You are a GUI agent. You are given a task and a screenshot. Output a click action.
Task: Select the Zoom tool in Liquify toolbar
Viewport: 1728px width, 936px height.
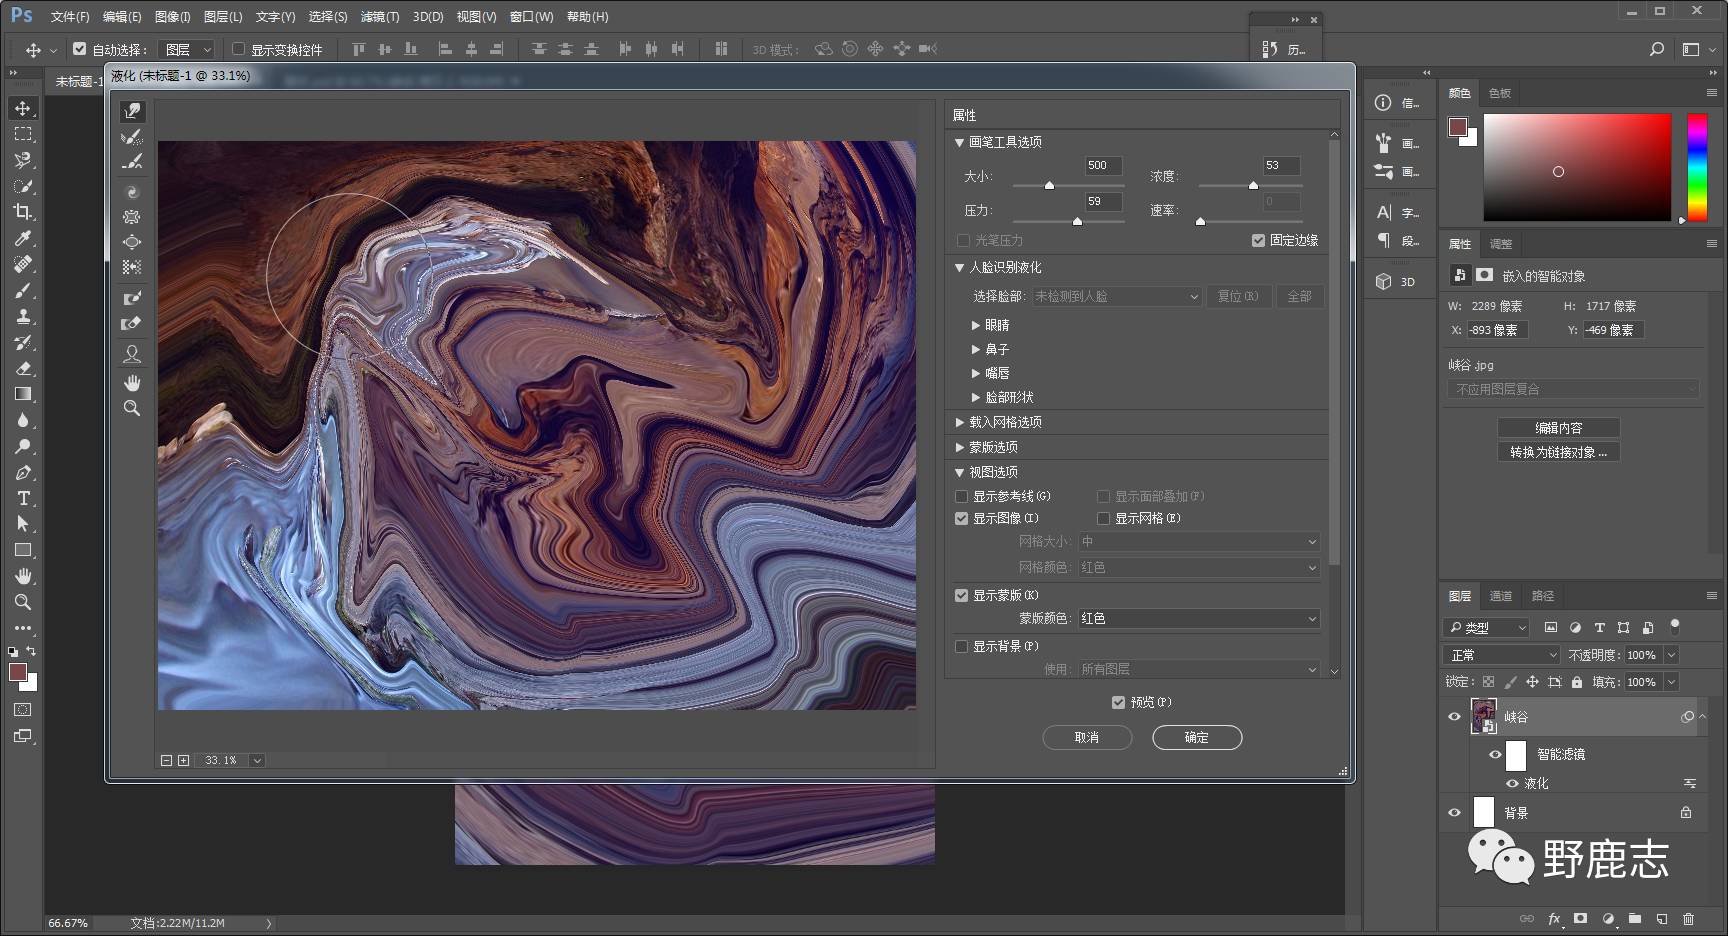tap(132, 408)
